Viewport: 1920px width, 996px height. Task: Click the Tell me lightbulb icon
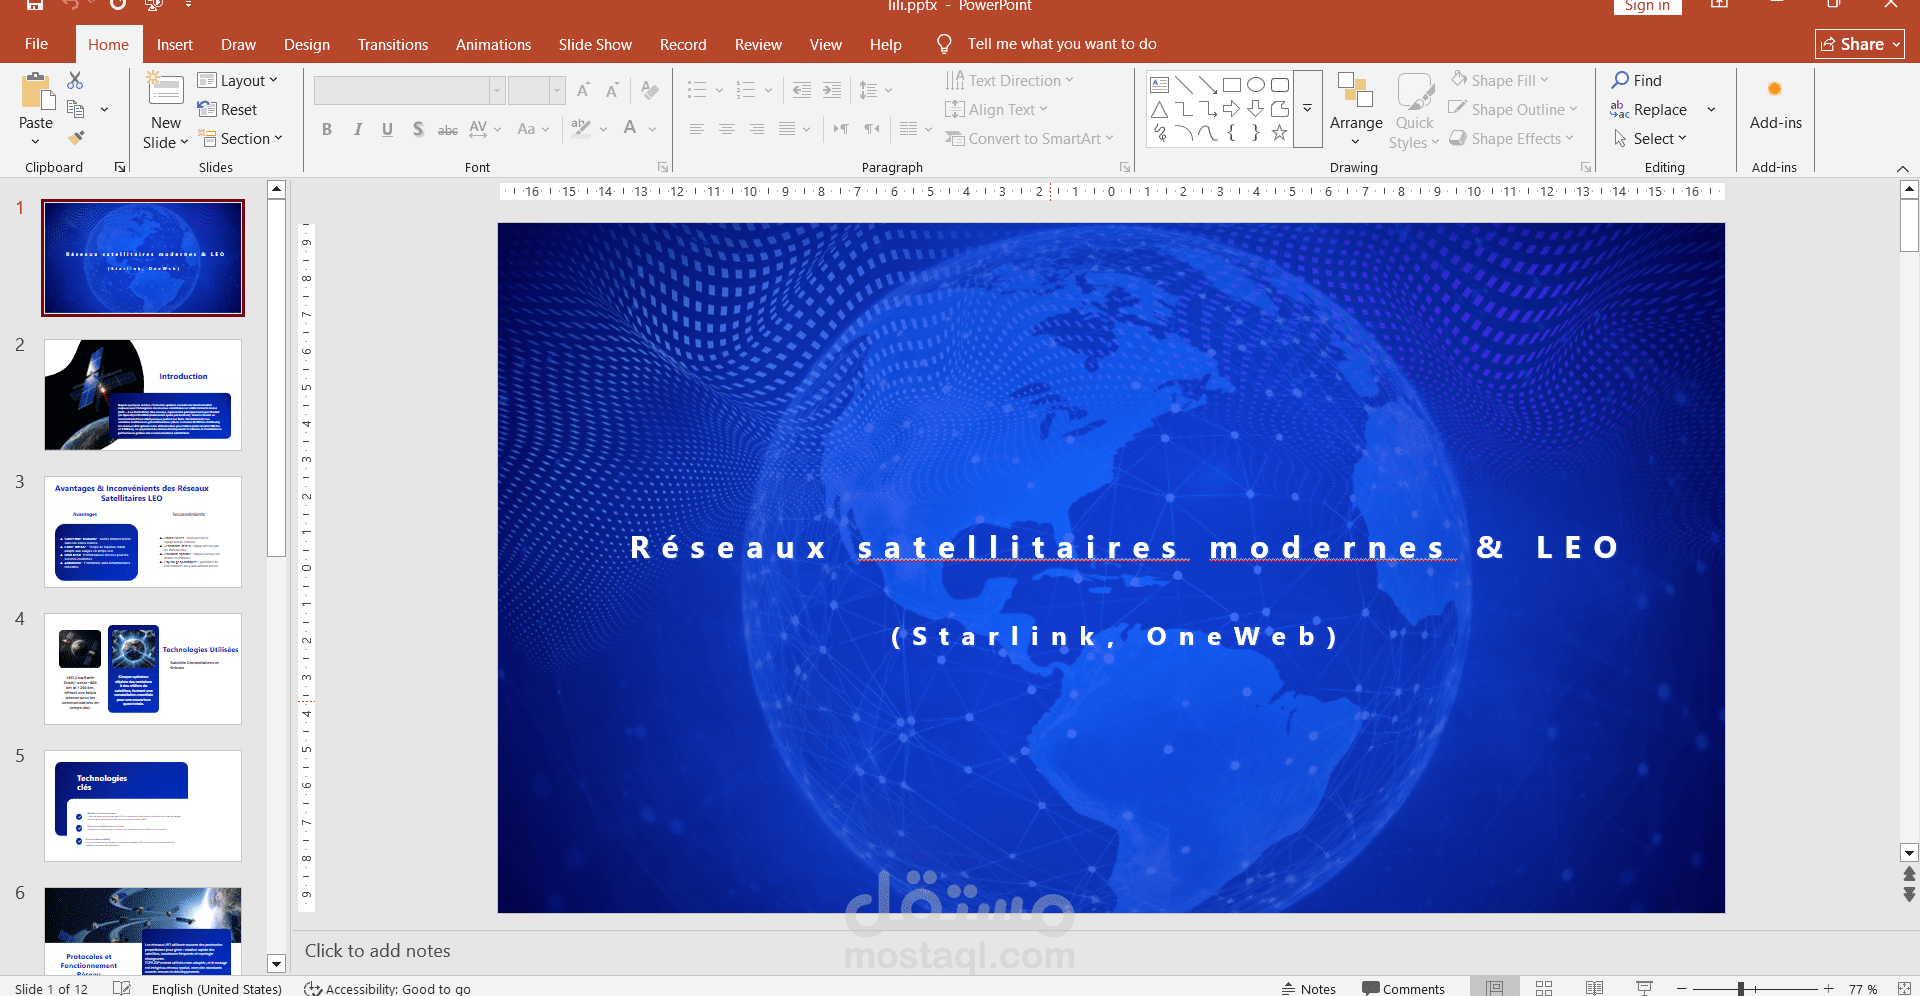point(944,44)
